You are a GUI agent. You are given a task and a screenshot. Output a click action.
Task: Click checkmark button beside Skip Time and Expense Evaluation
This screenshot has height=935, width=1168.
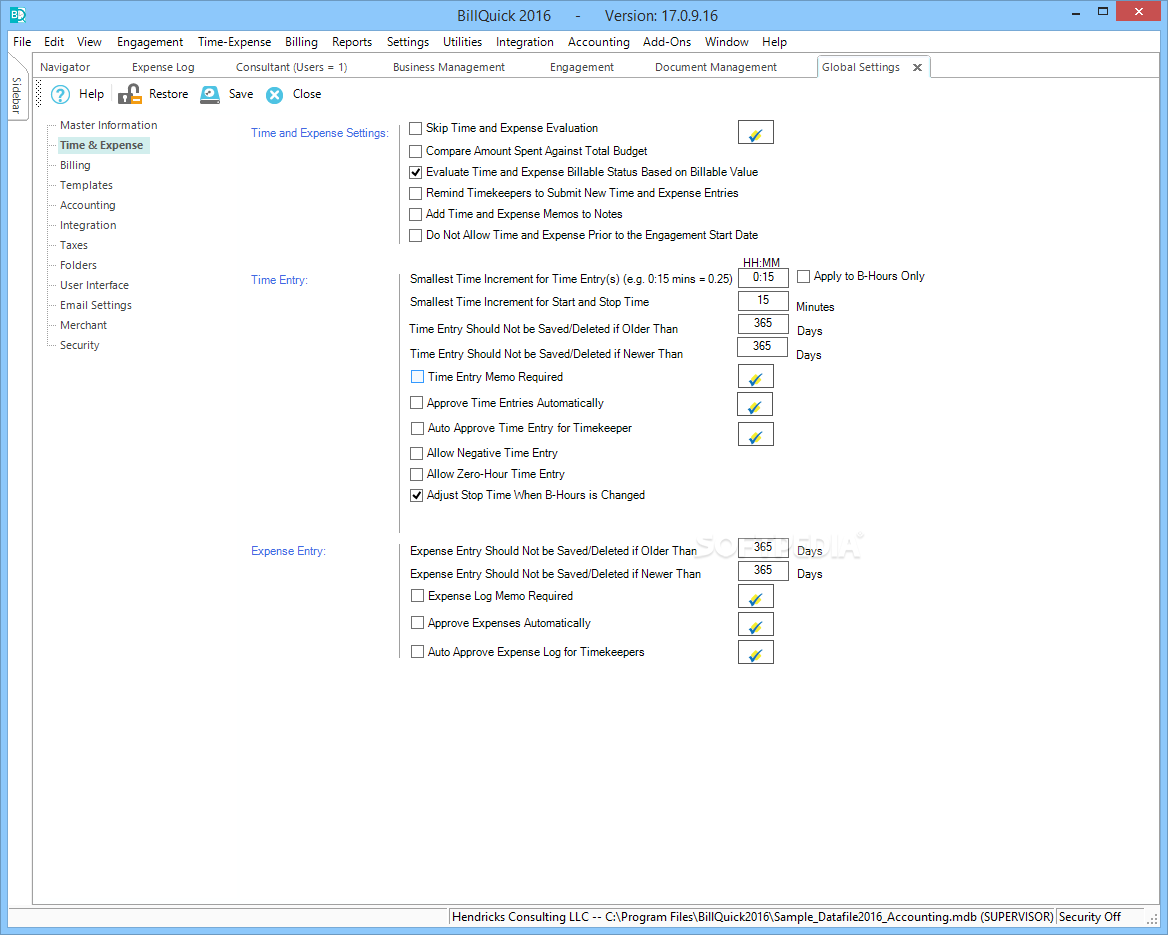755,133
